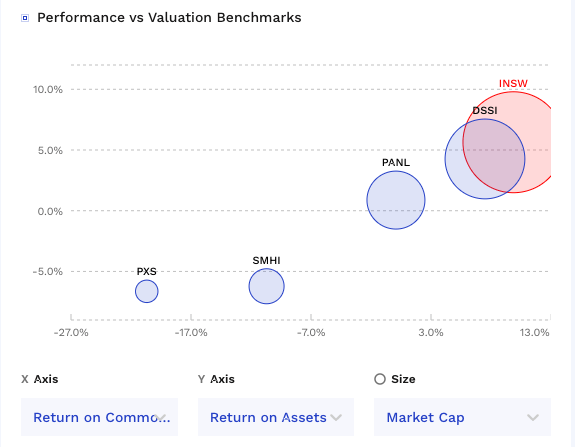
Task: Click the X Axis label
Action: pyautogui.click(x=40, y=379)
